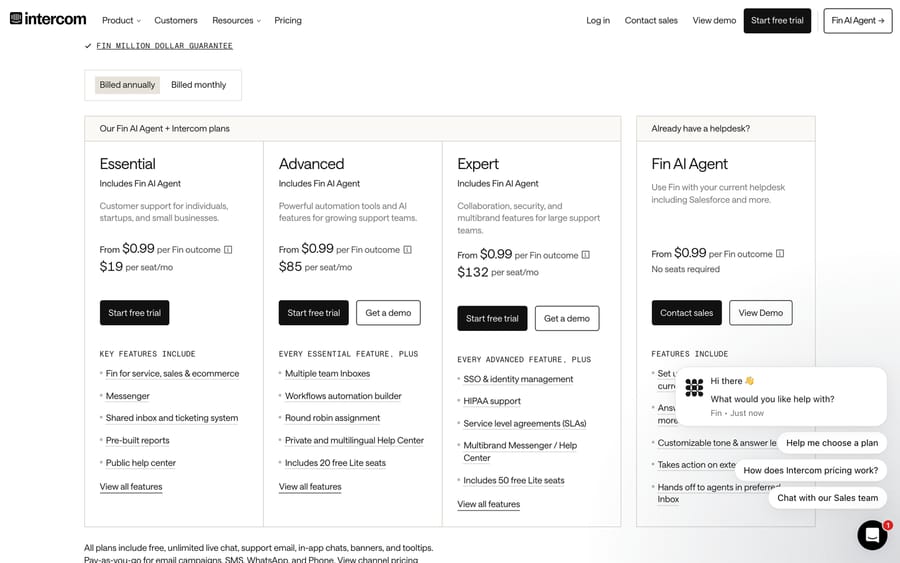Click 'Workflows automation builder' feature

[x=343, y=396]
